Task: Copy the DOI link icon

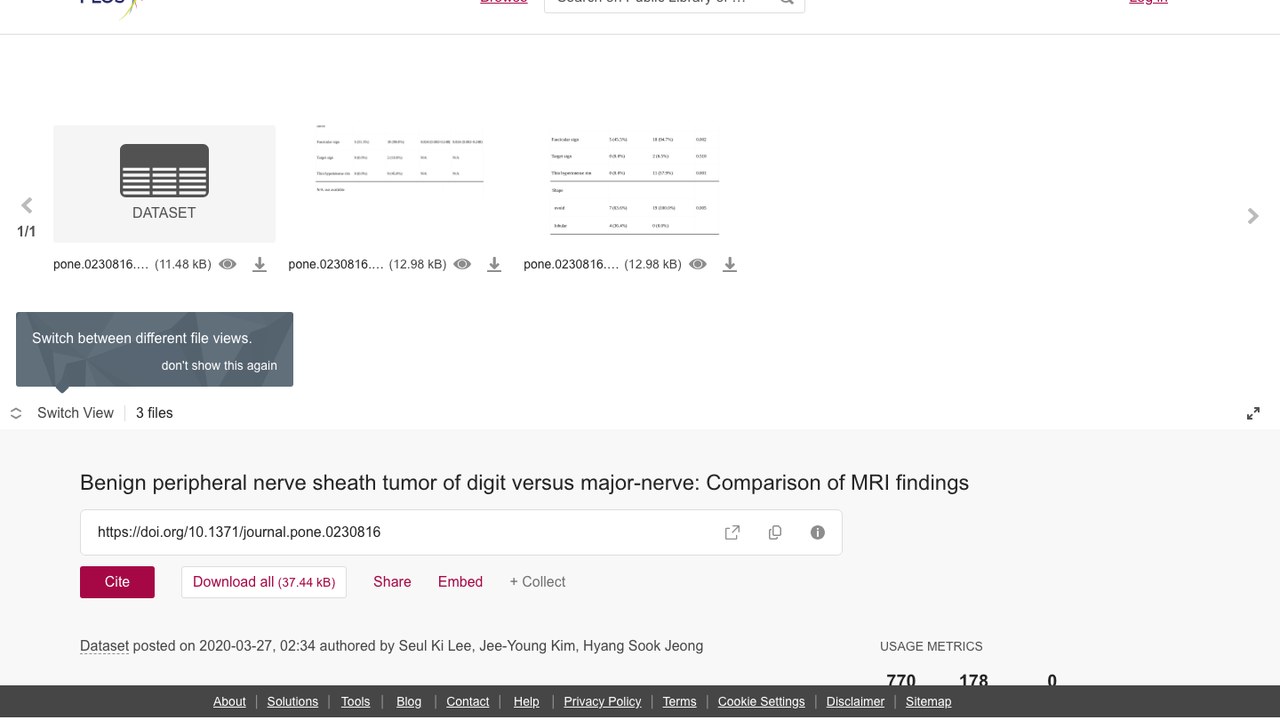Action: [x=775, y=533]
